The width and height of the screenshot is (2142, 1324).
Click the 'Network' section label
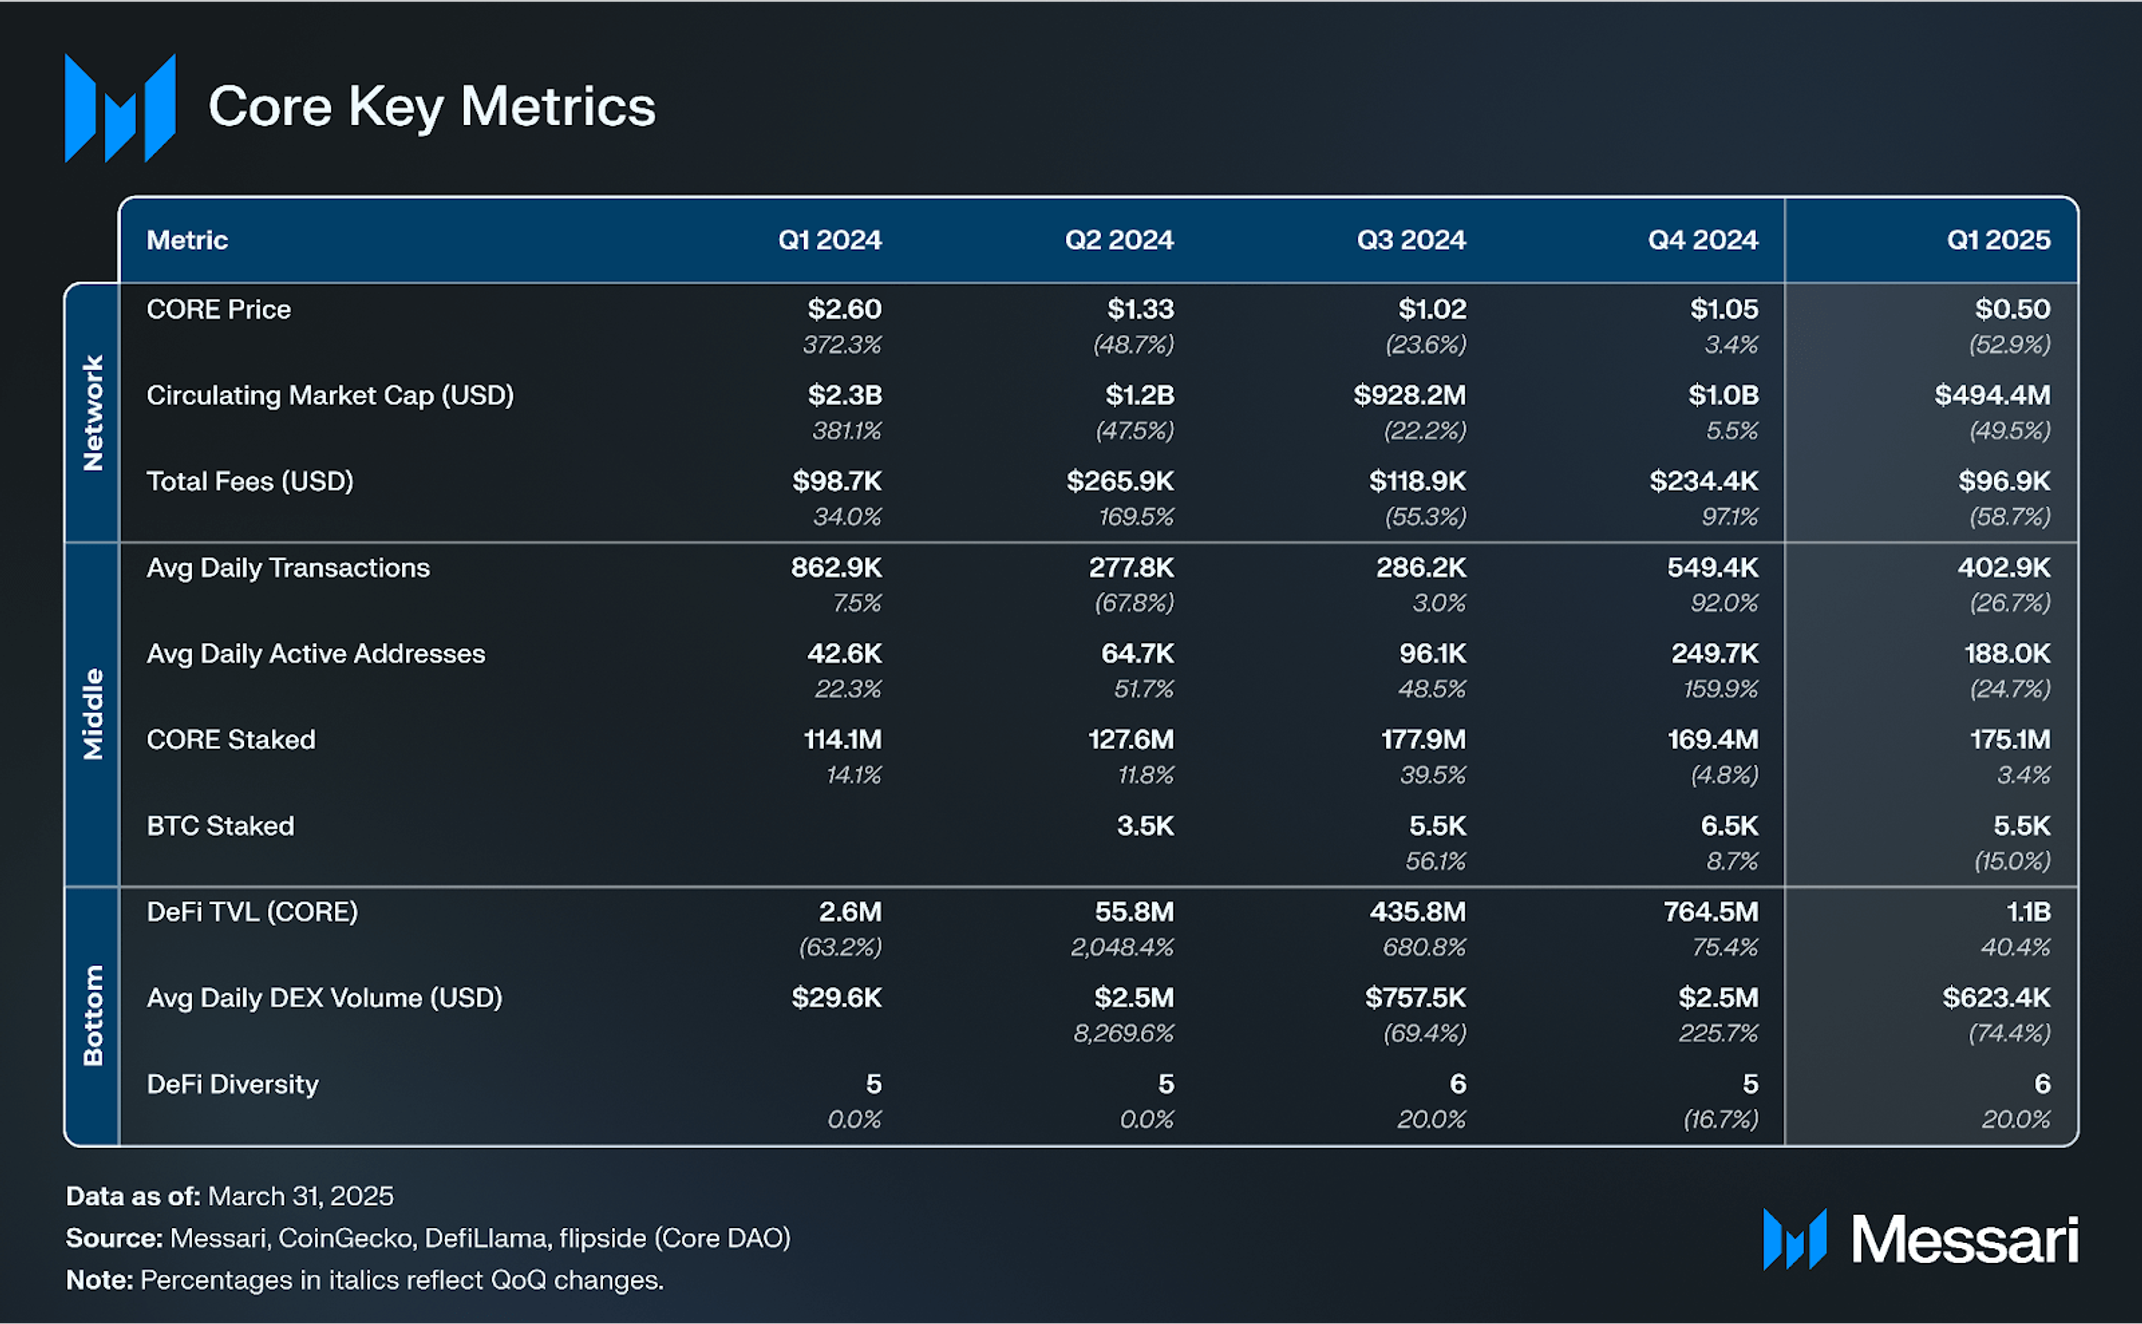pyautogui.click(x=92, y=412)
